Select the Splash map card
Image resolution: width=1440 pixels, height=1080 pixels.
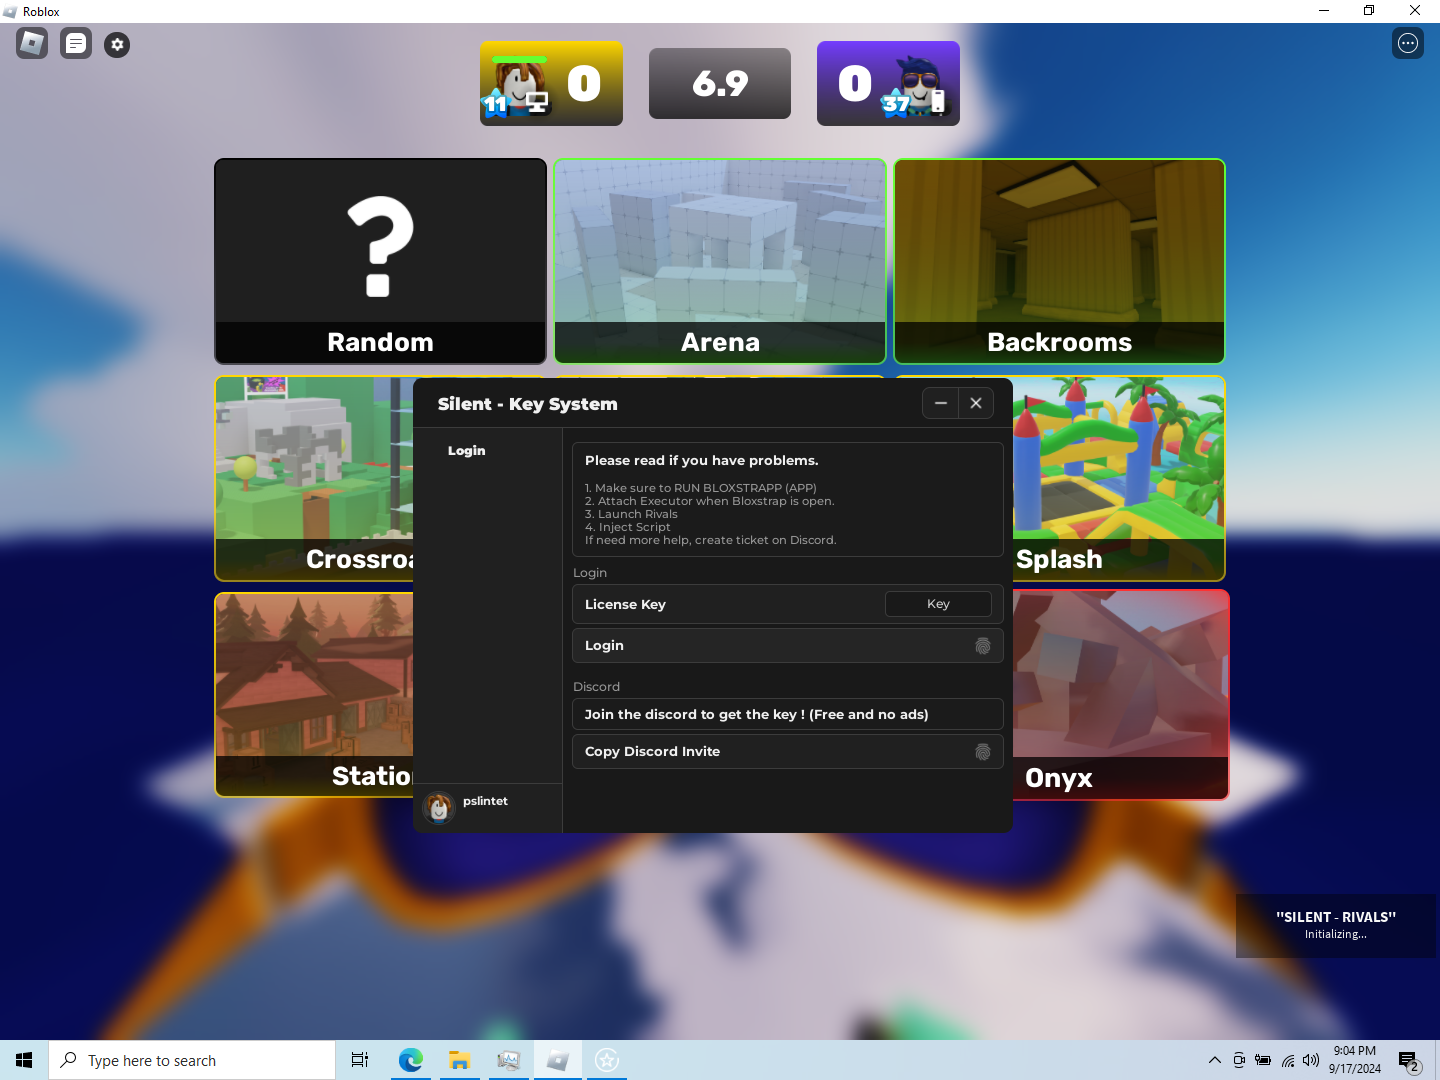1120,478
